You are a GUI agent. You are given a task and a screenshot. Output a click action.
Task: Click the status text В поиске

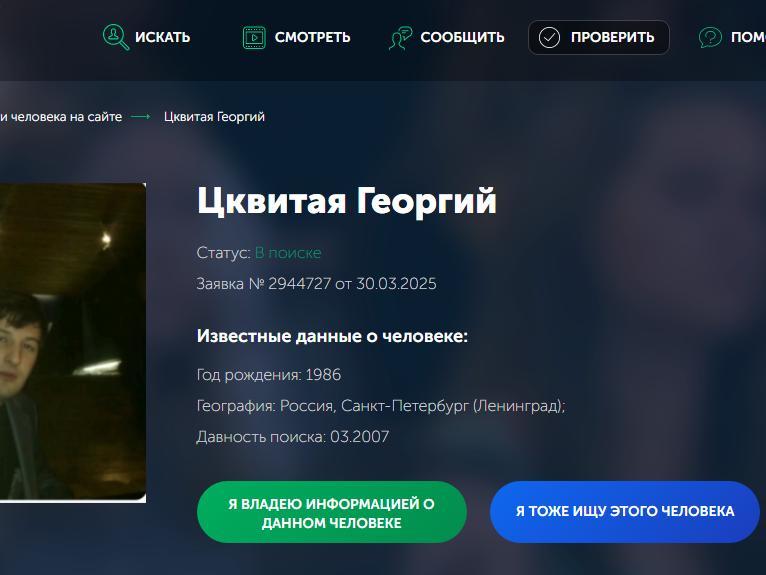tap(288, 253)
